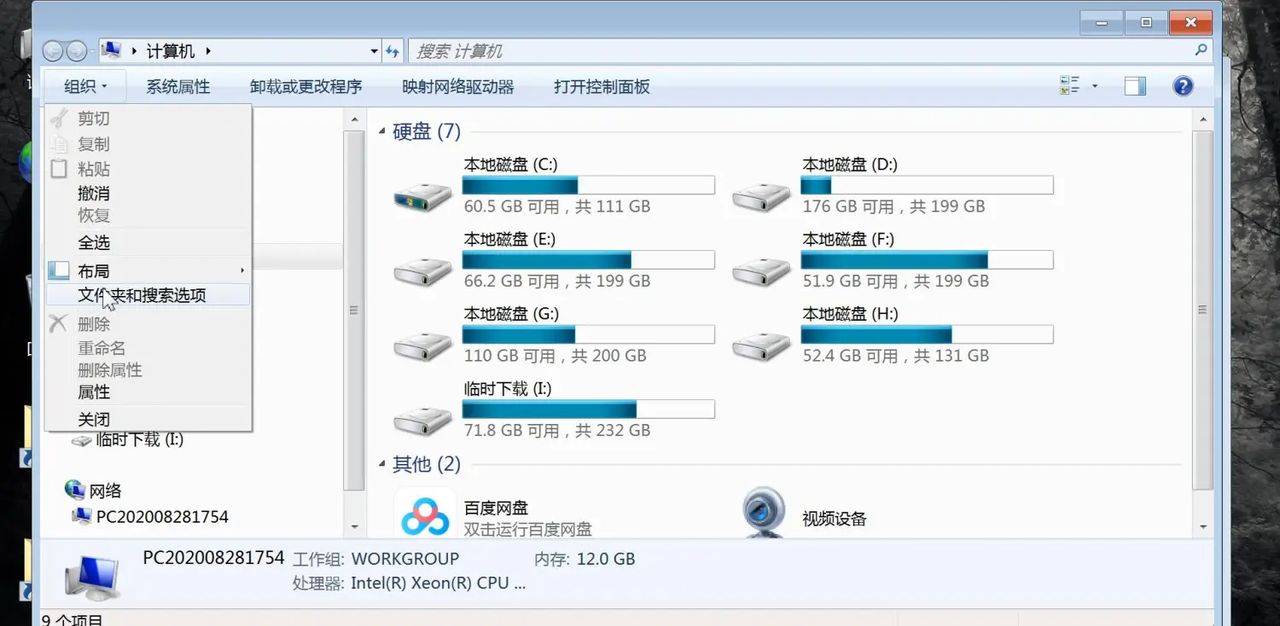This screenshot has width=1280, height=626.
Task: Open the 视频设备 item
Action: [836, 518]
